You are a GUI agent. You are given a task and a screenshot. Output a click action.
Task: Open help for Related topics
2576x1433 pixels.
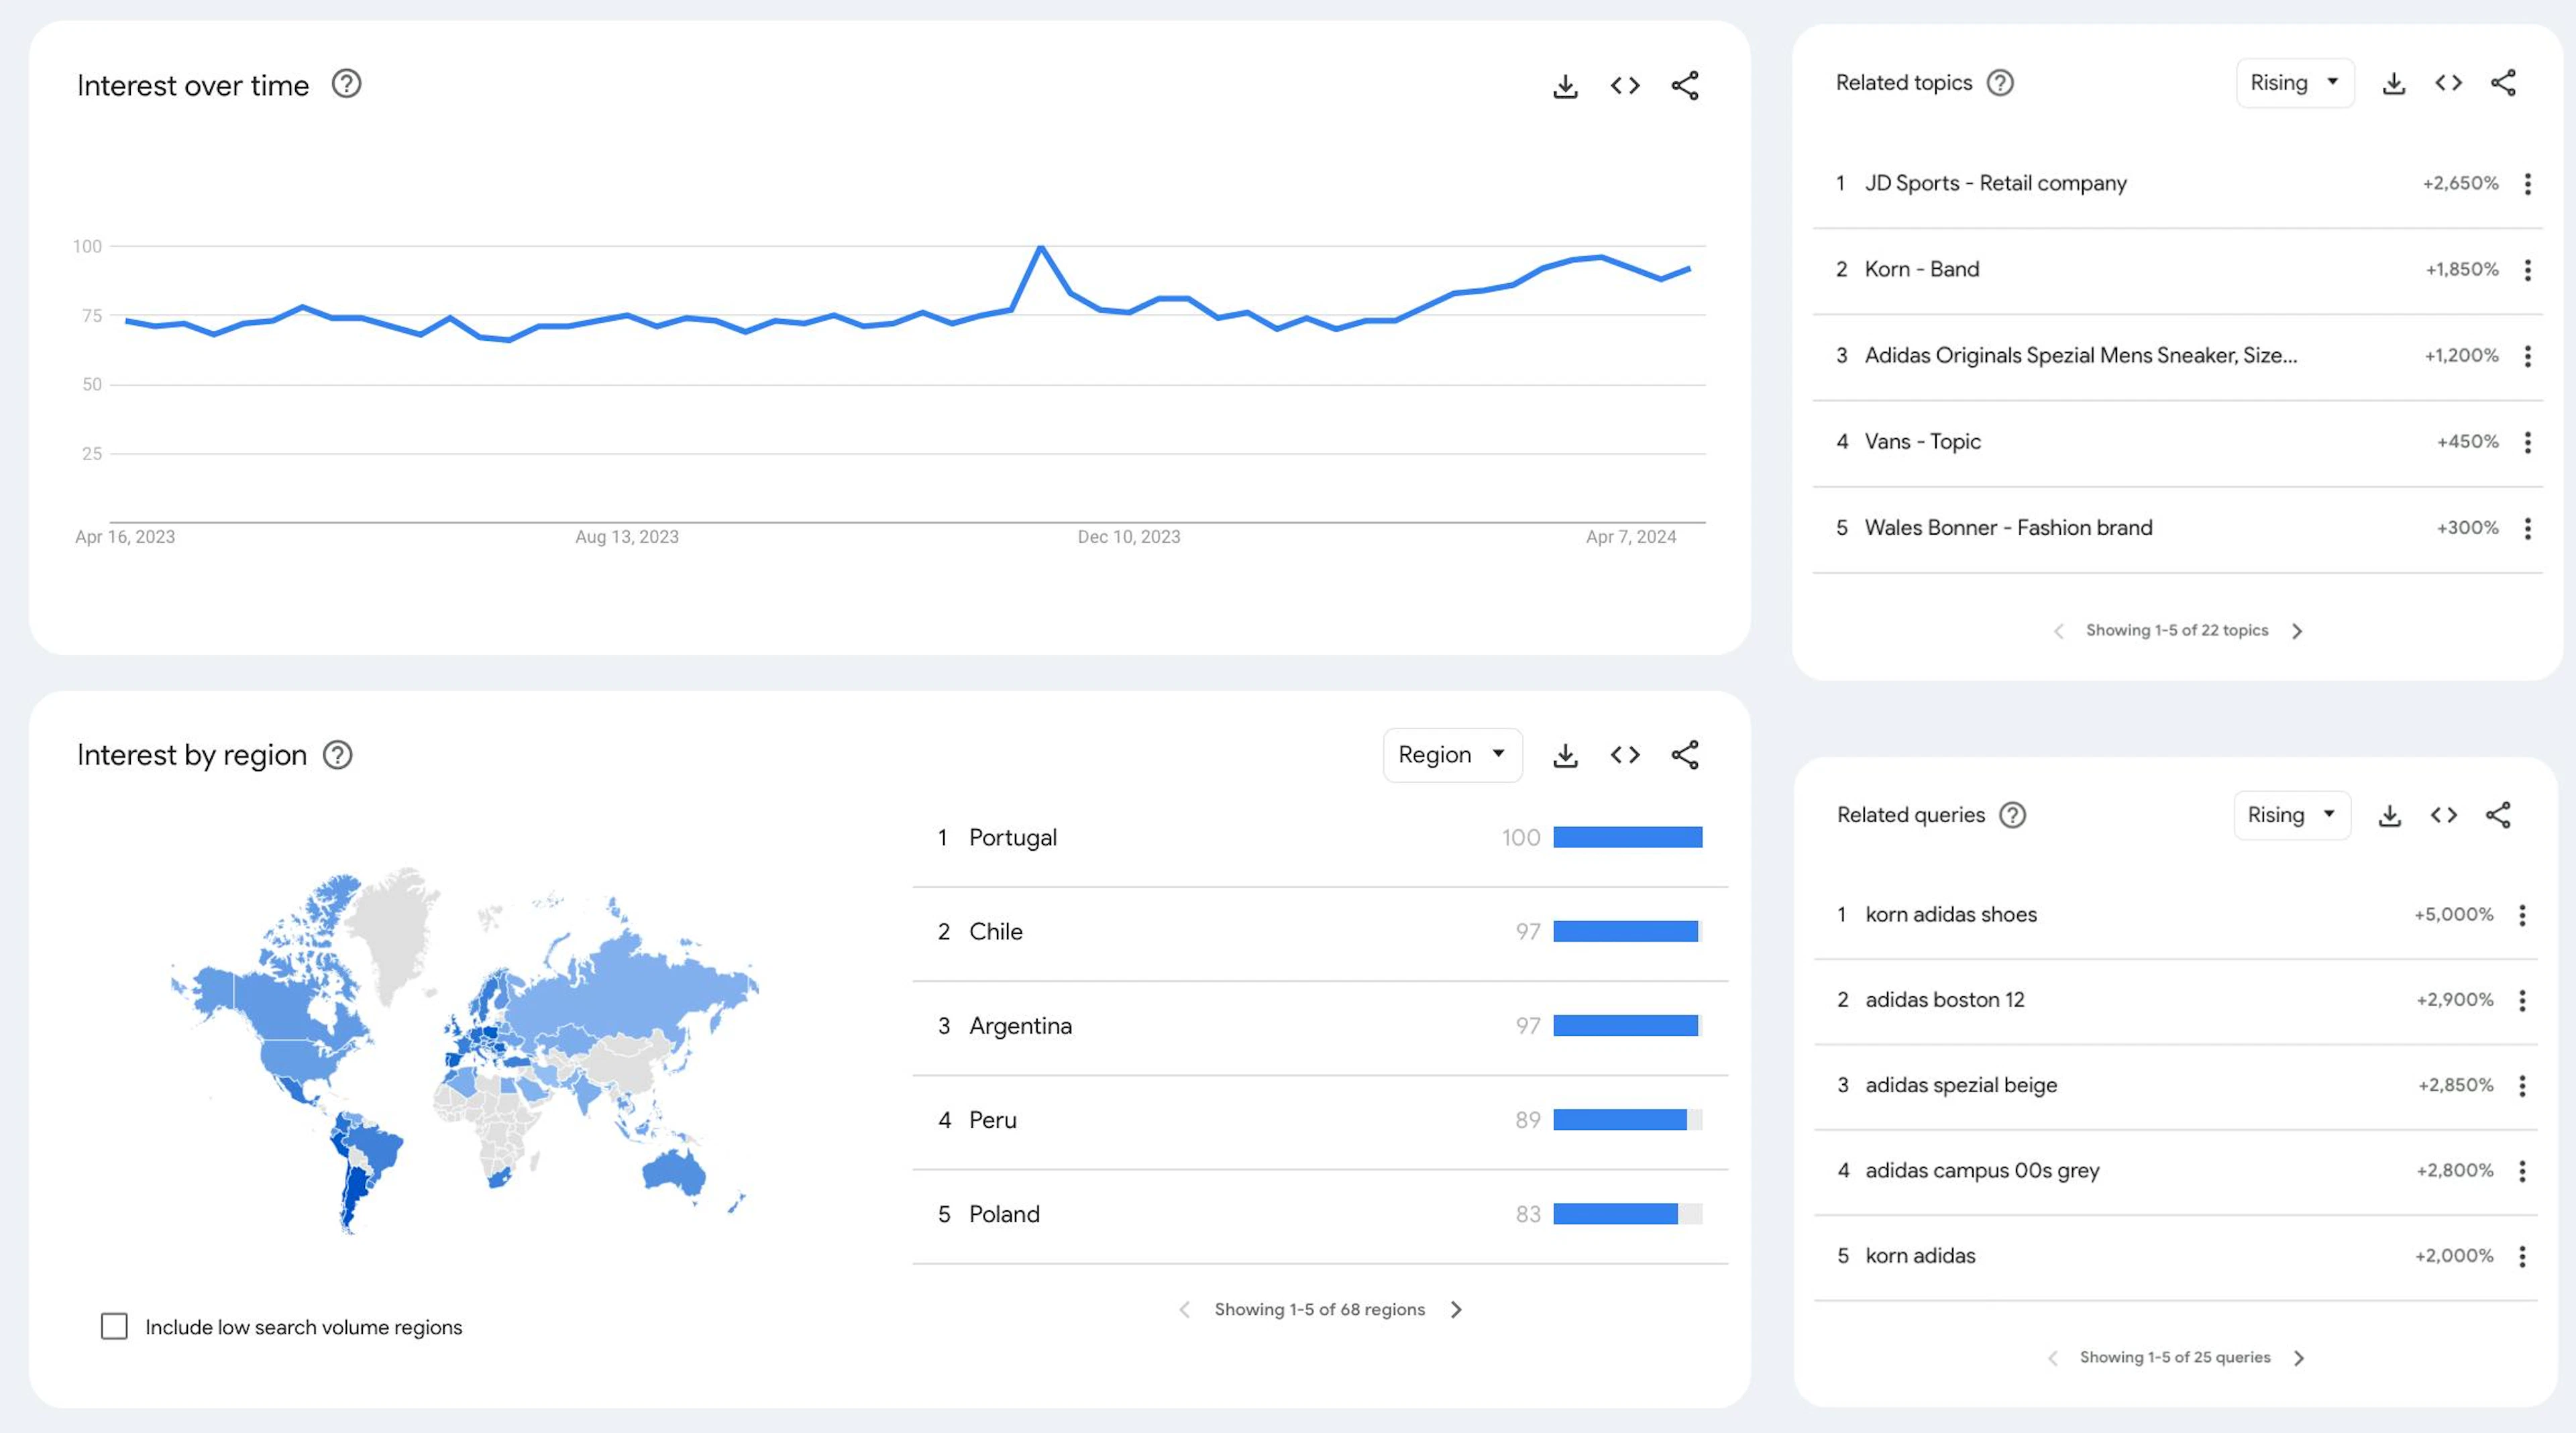(2000, 83)
